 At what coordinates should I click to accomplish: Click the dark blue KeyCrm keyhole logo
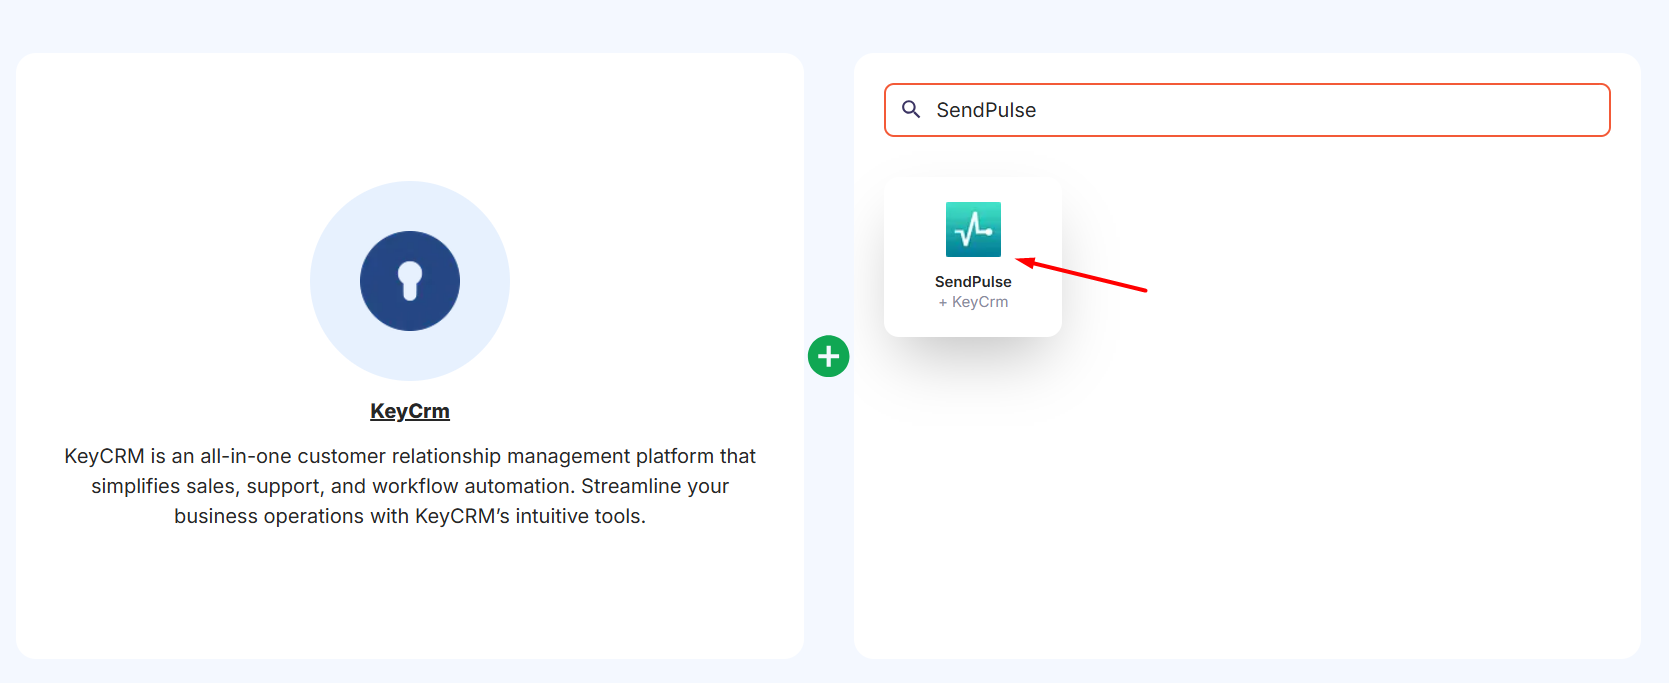[410, 281]
